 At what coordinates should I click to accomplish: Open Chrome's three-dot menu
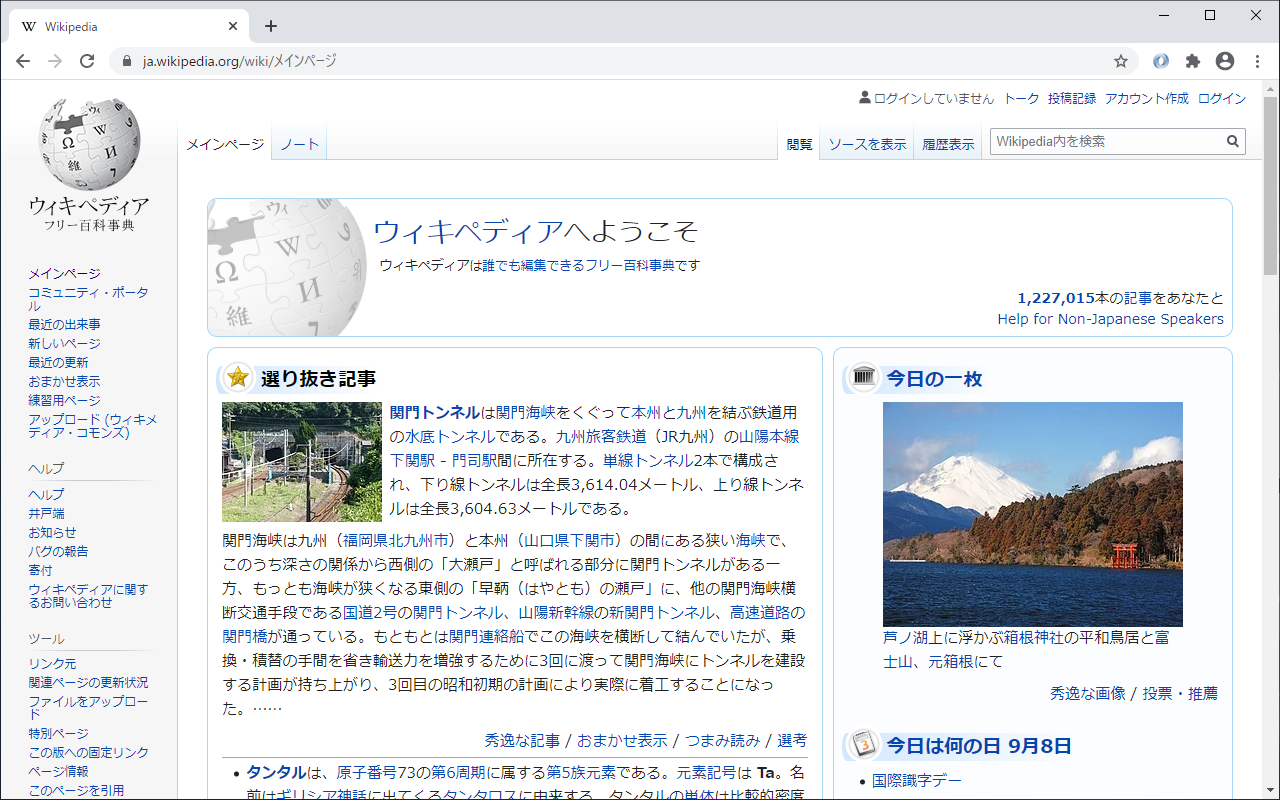(x=1258, y=61)
